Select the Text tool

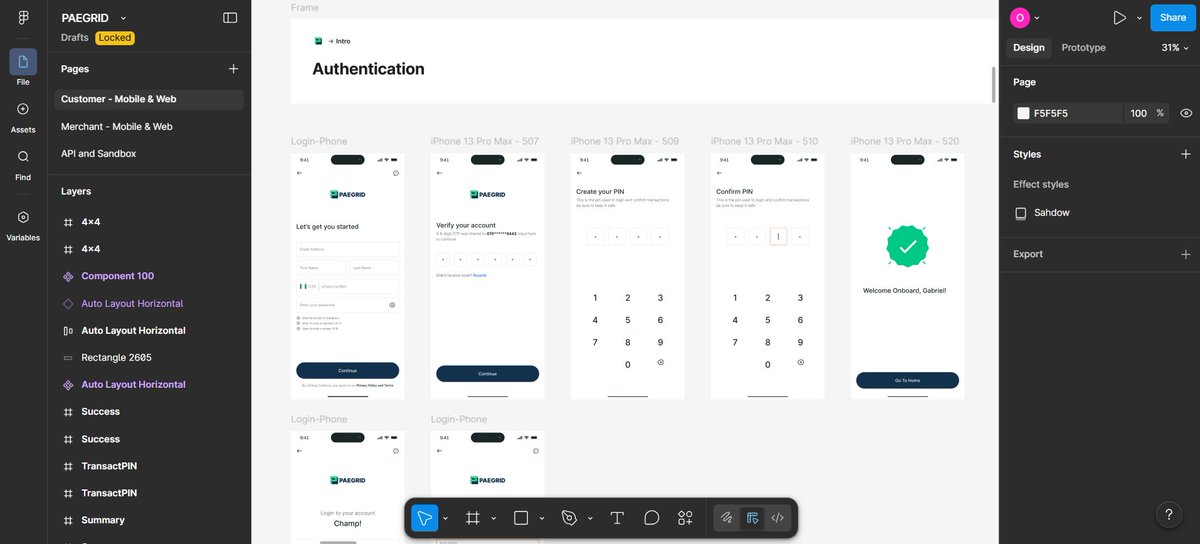point(617,518)
